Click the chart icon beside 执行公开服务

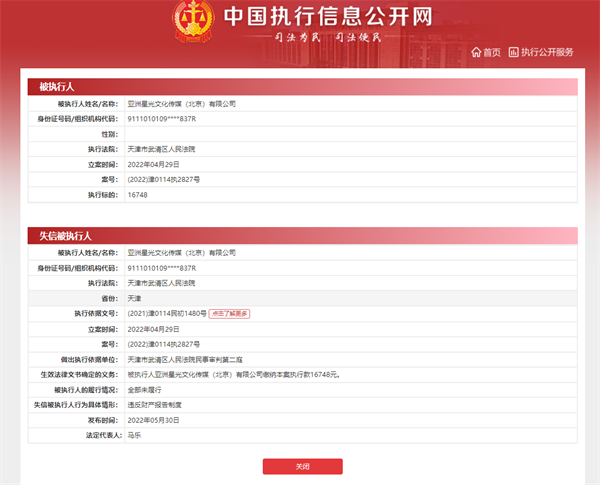pyautogui.click(x=513, y=52)
